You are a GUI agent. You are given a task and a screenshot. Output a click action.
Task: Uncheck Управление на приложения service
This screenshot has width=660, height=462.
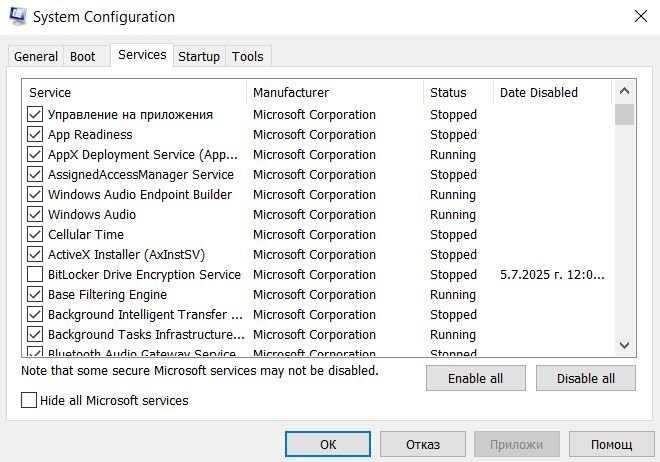pos(35,114)
